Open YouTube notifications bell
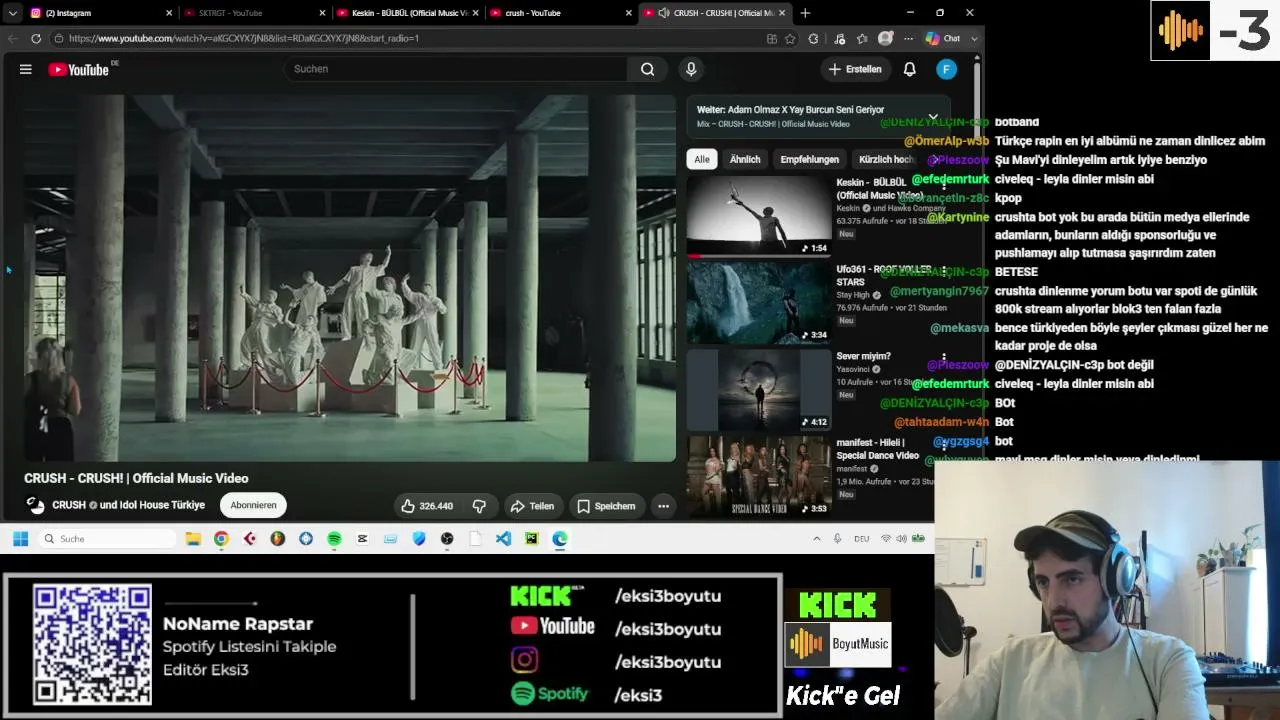The height and width of the screenshot is (720, 1280). 910,69
